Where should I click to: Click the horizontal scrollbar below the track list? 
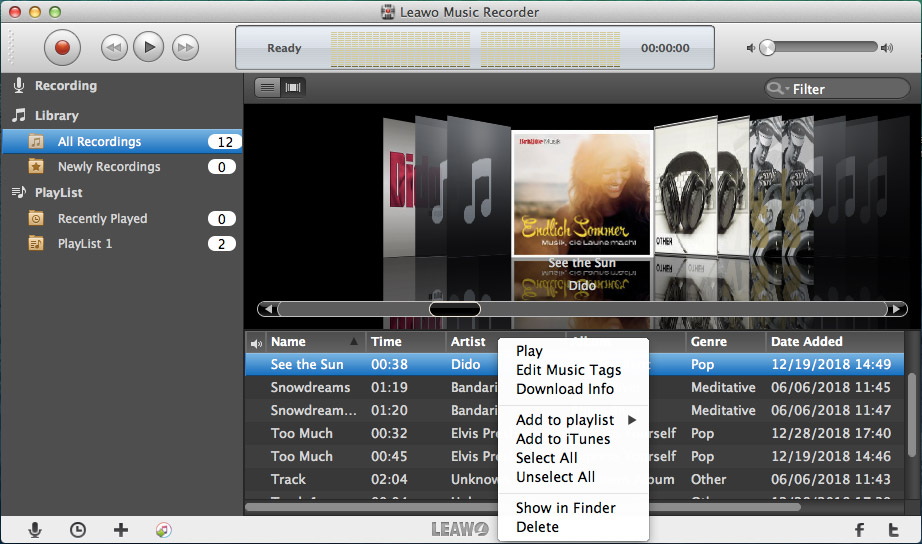pos(523,506)
